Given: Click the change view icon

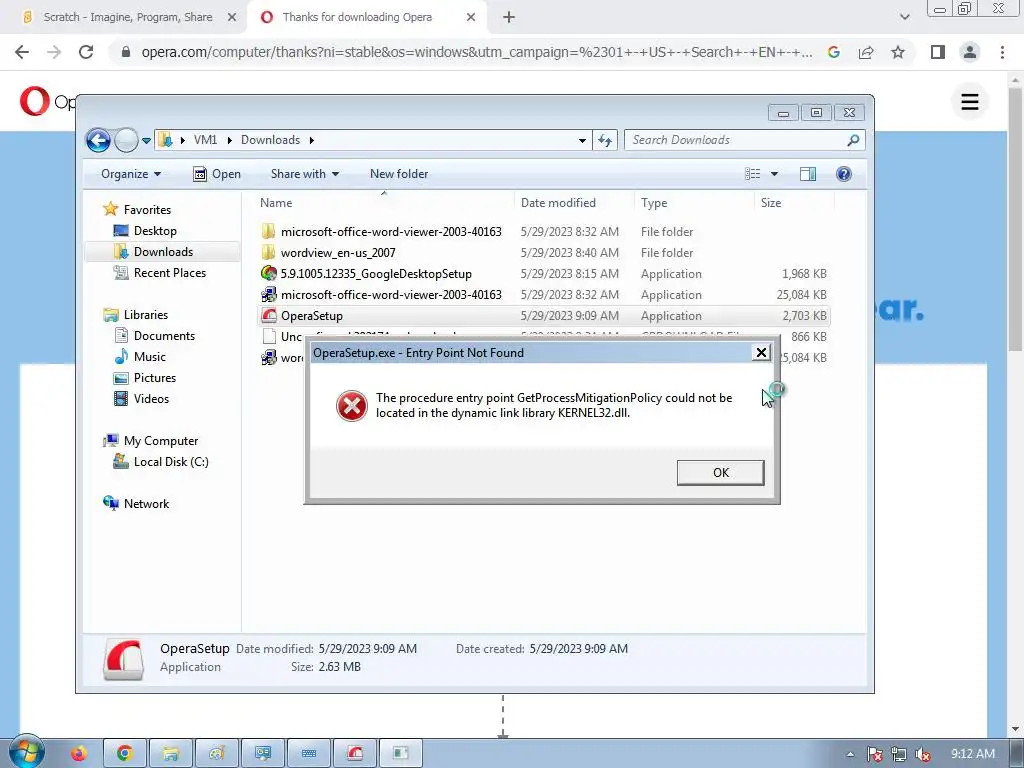Looking at the screenshot, I should click(x=753, y=174).
